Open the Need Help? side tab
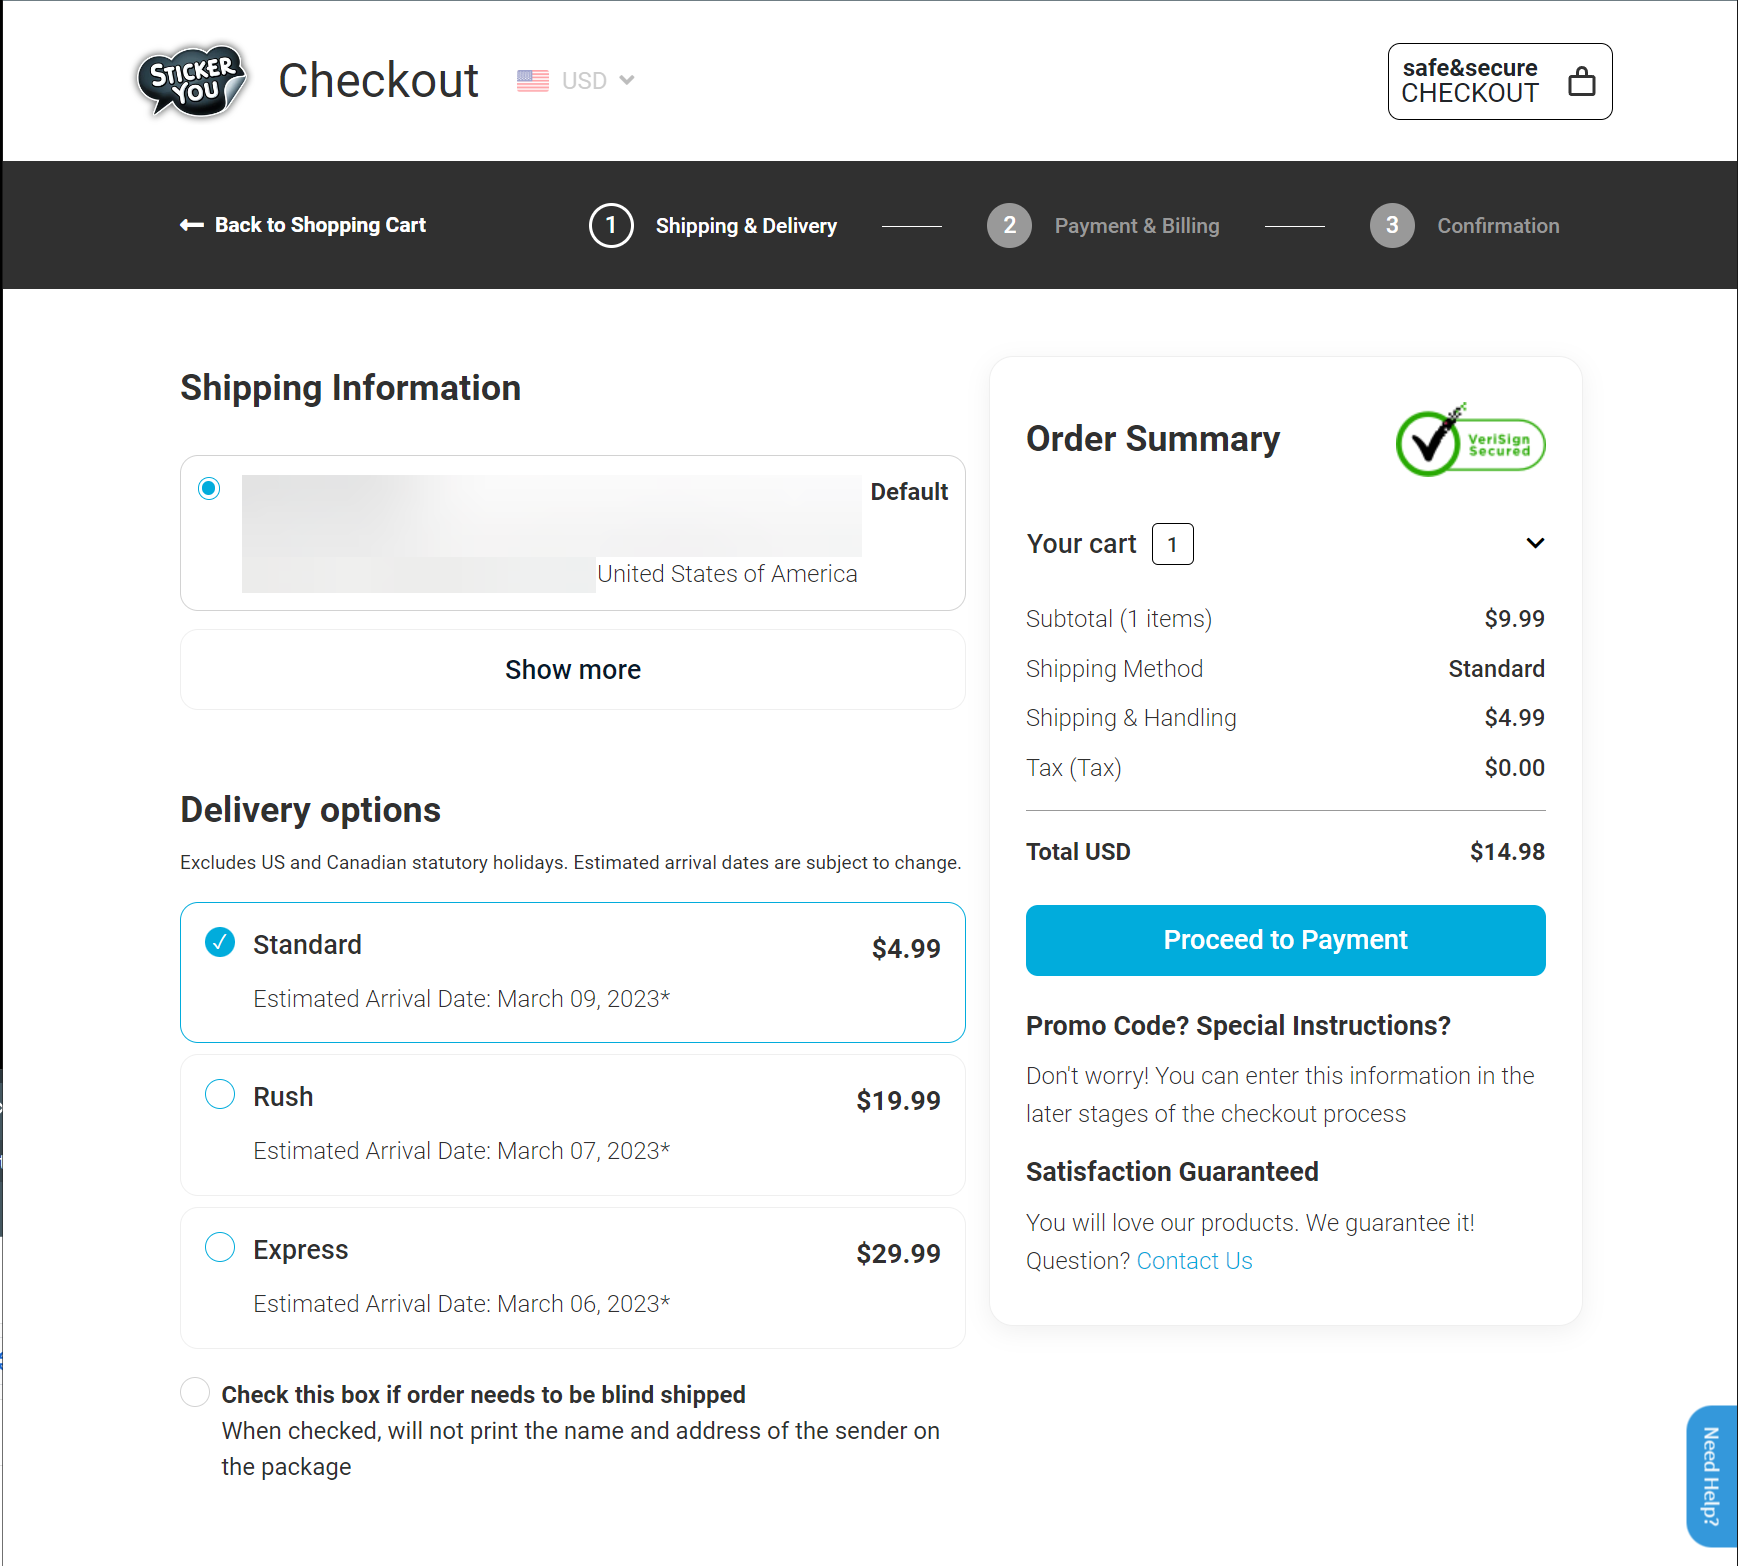This screenshot has width=1738, height=1566. pyautogui.click(x=1711, y=1476)
